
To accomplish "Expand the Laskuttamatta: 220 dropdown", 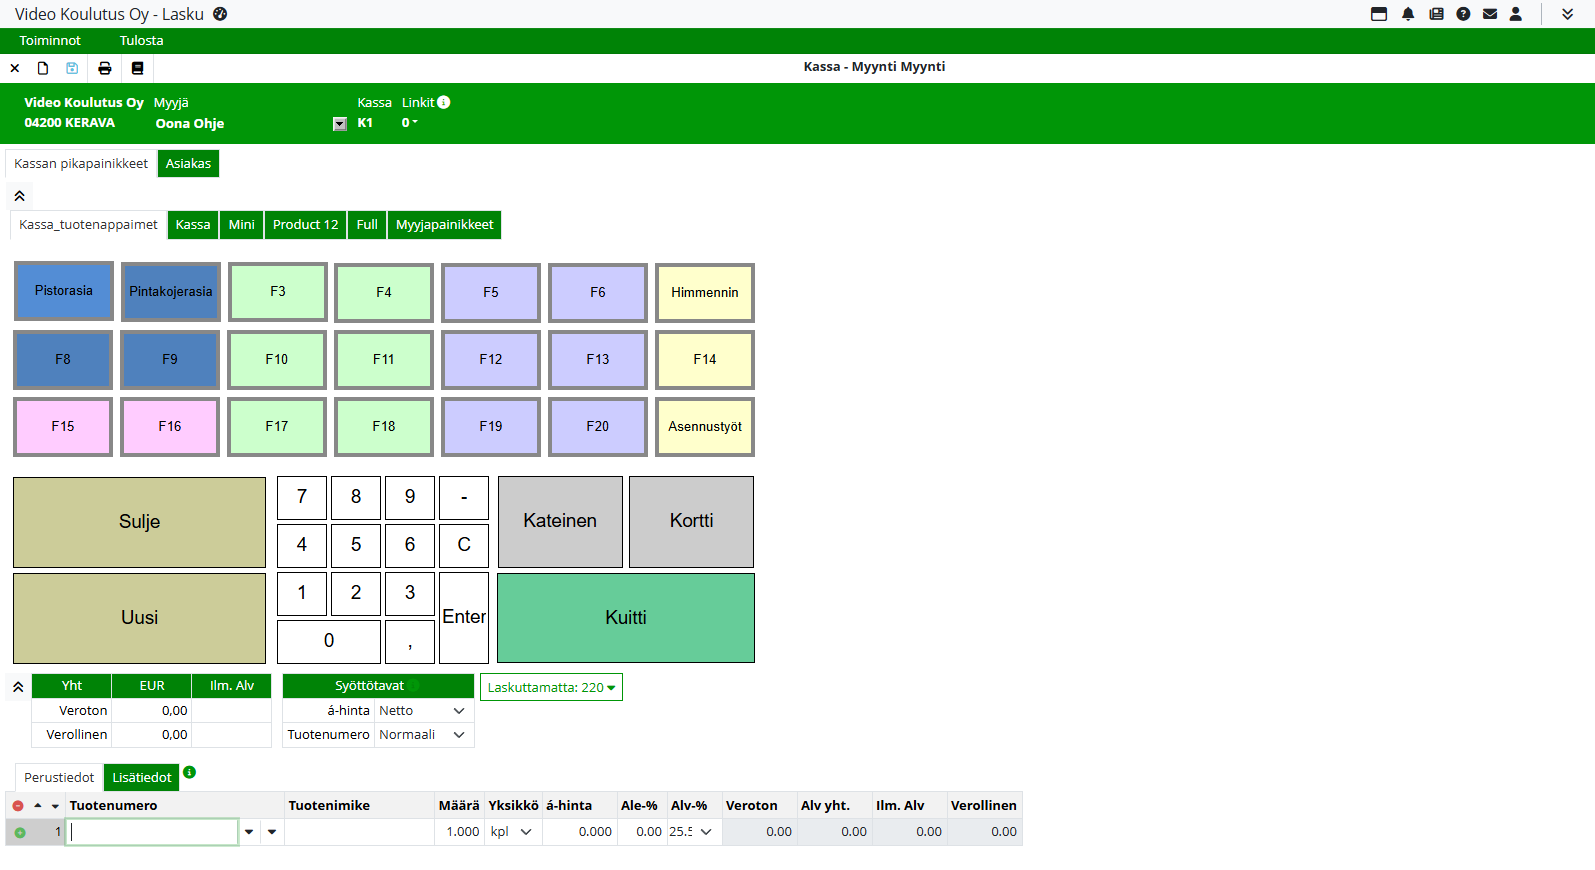I will (x=551, y=687).
